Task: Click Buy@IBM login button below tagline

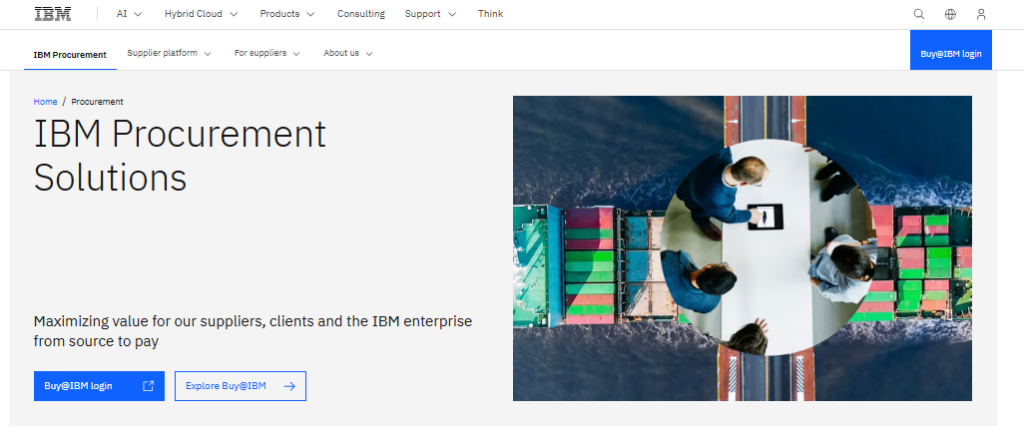Action: 99,386
